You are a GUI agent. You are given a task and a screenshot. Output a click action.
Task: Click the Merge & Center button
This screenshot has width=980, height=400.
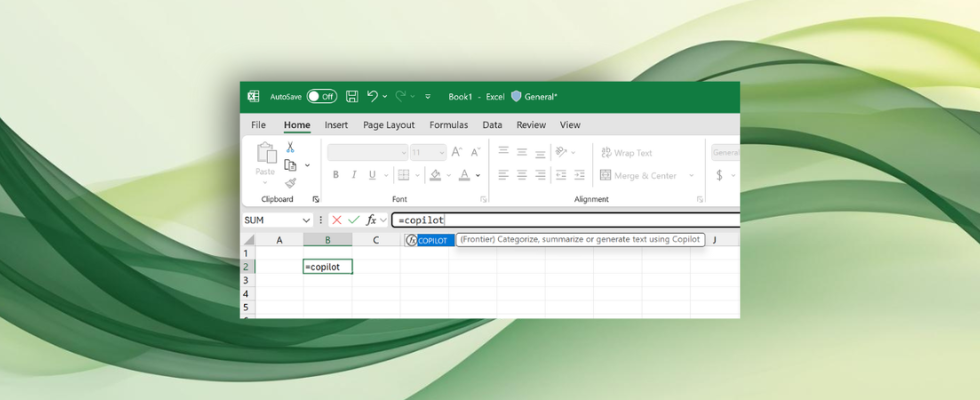click(637, 176)
